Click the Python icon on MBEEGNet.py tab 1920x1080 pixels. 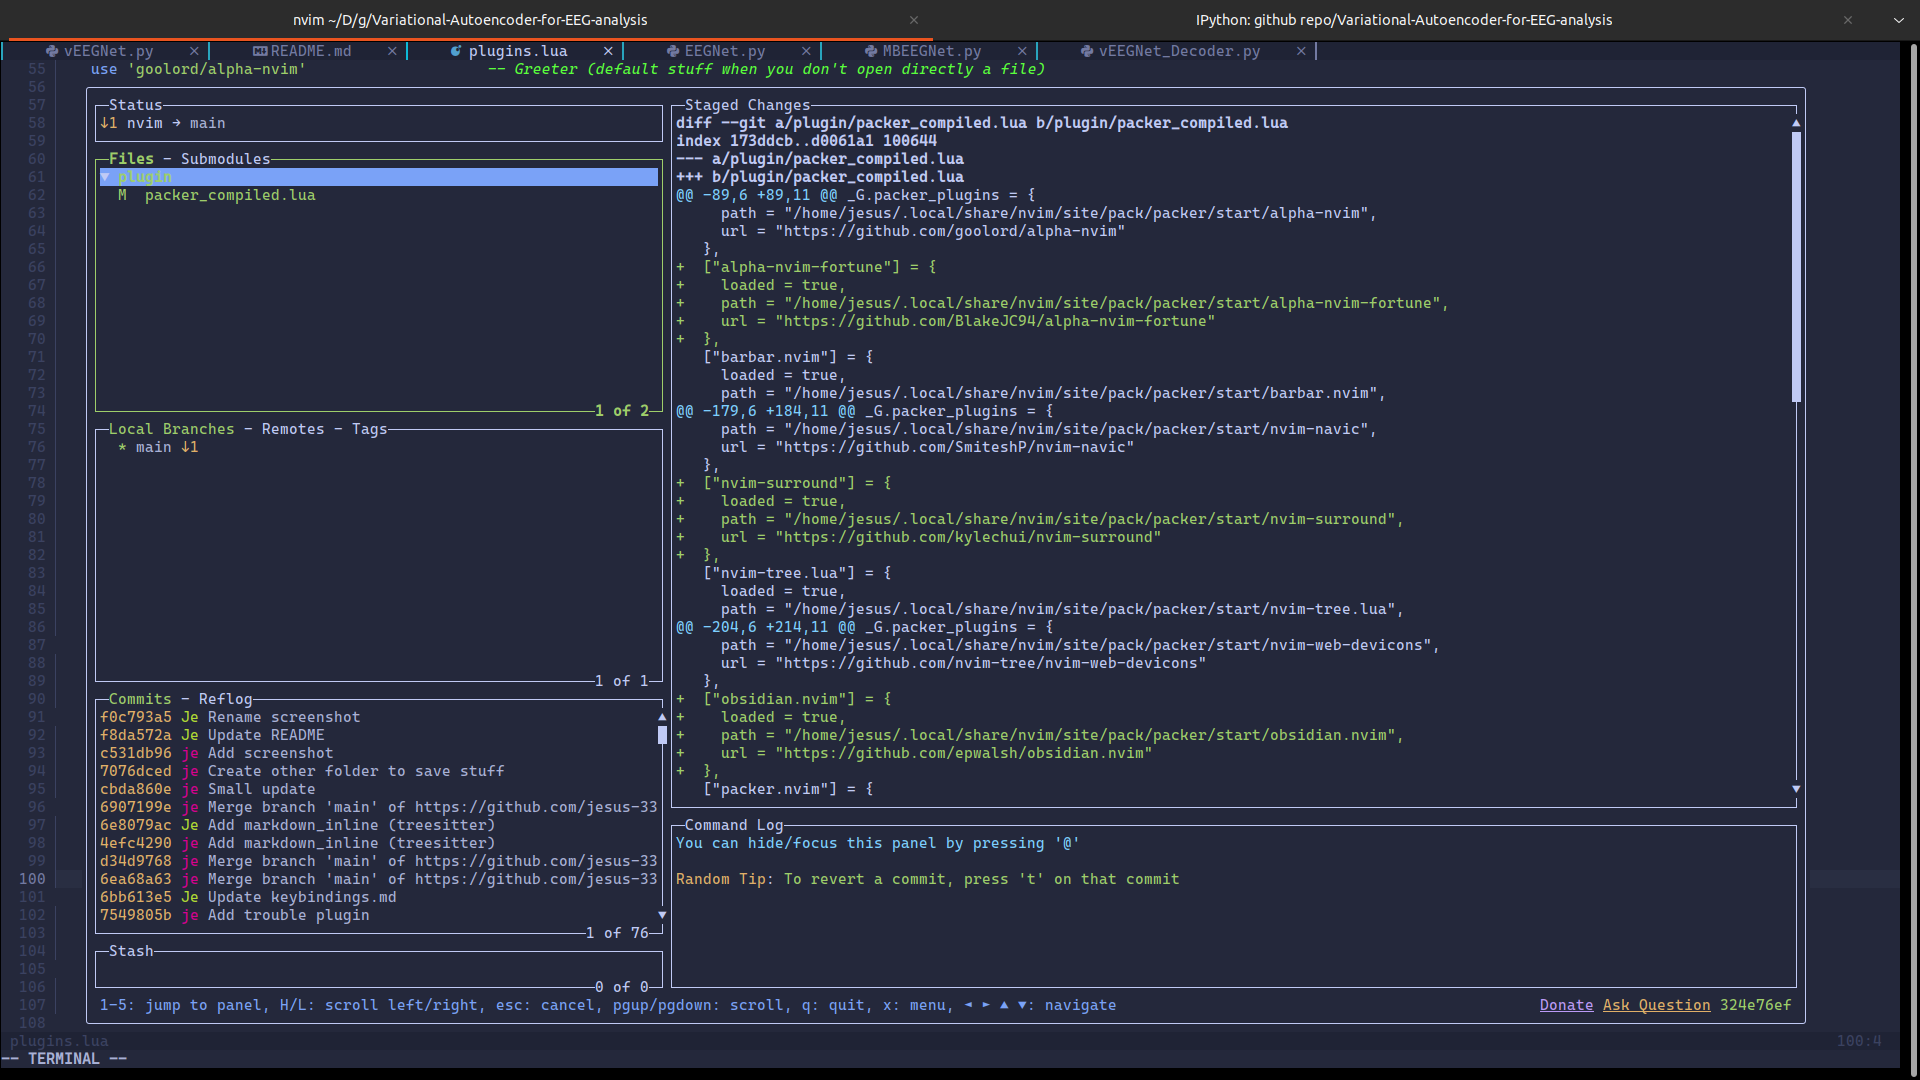tap(871, 51)
